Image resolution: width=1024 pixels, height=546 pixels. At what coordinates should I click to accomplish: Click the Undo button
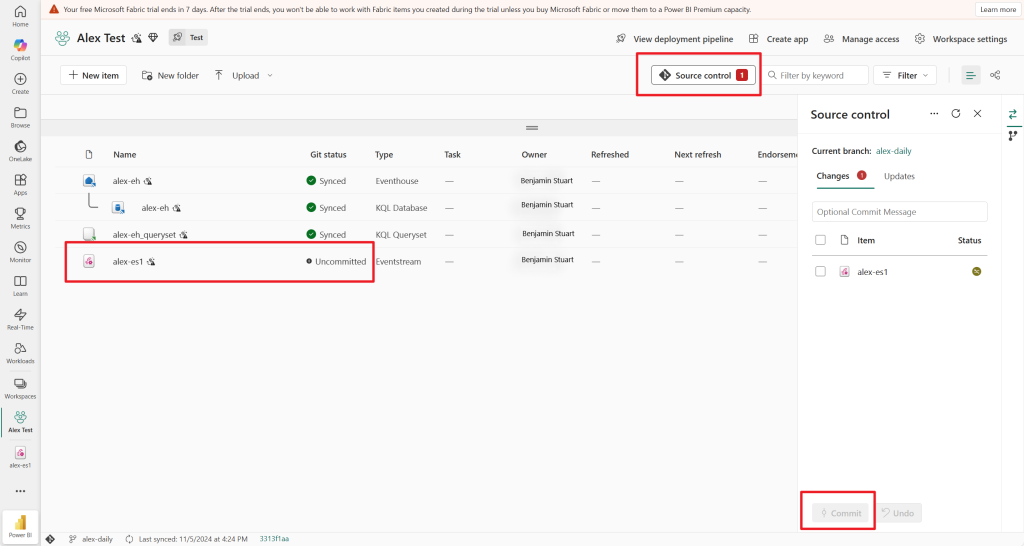coord(898,513)
